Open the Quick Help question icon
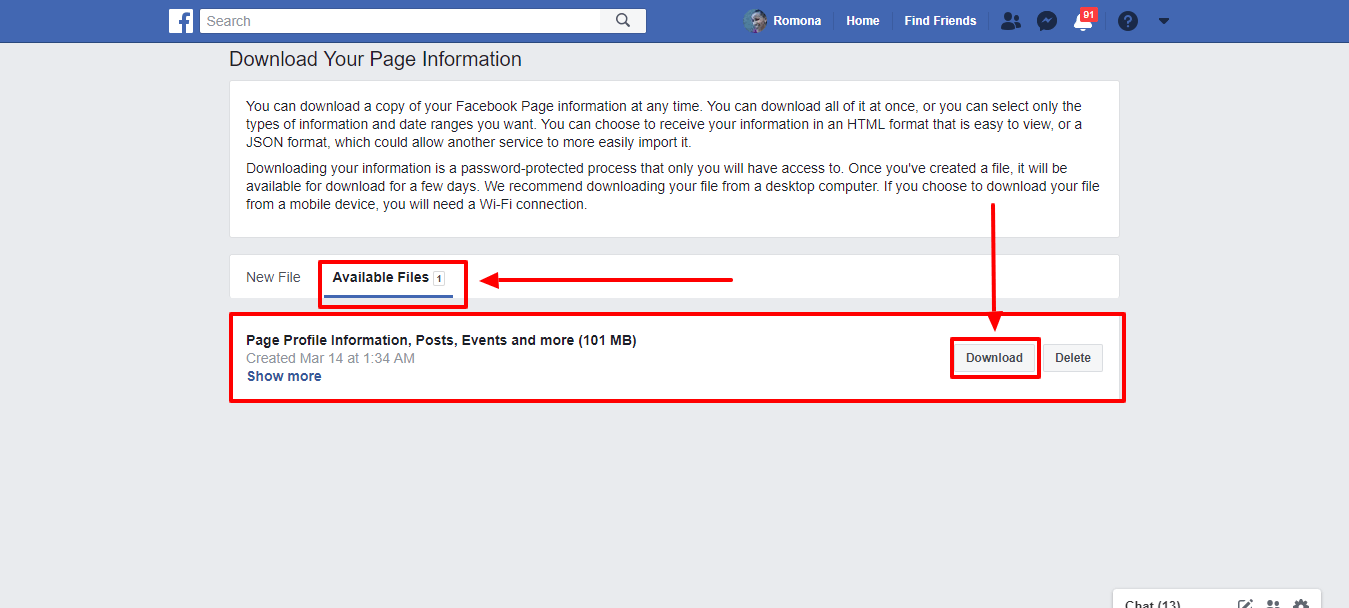Image resolution: width=1349 pixels, height=608 pixels. pos(1128,21)
